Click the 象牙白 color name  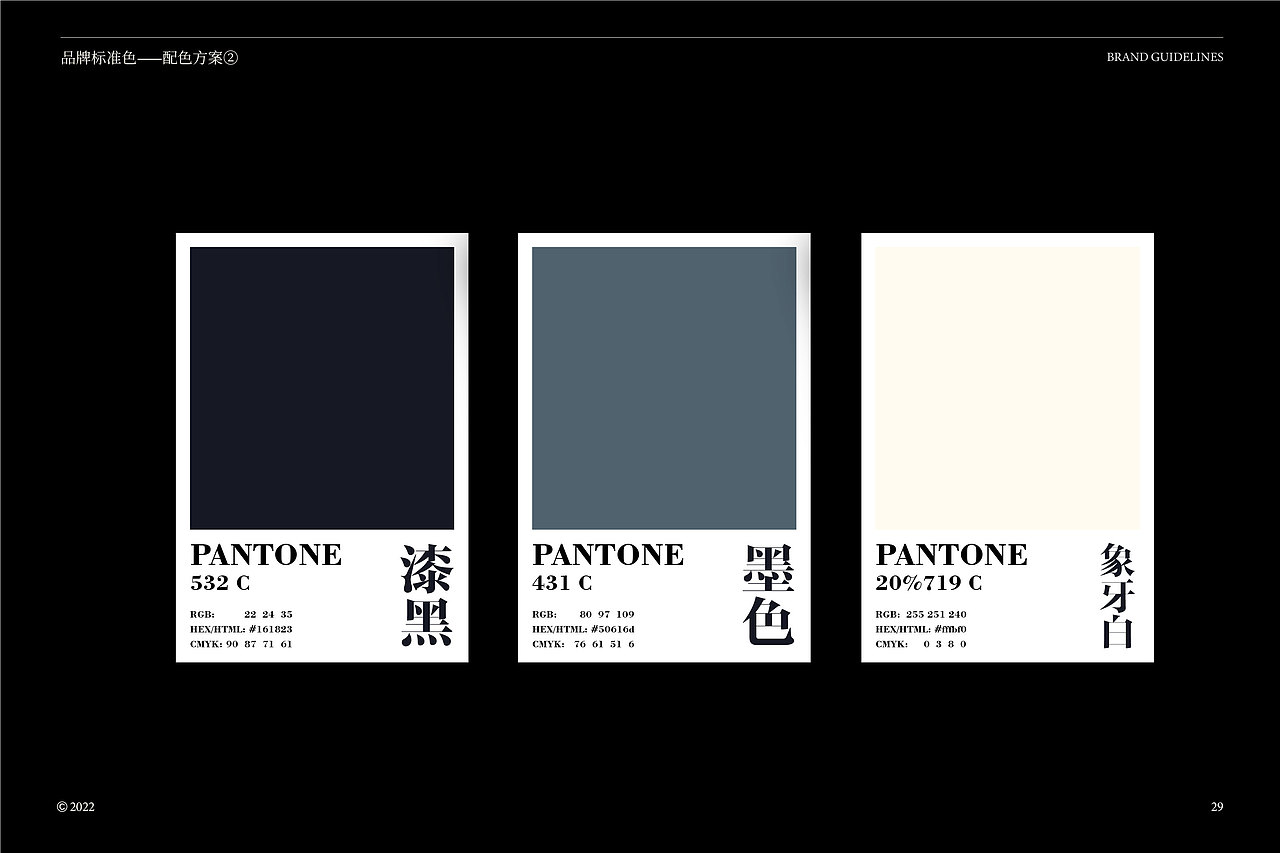[x=1118, y=595]
